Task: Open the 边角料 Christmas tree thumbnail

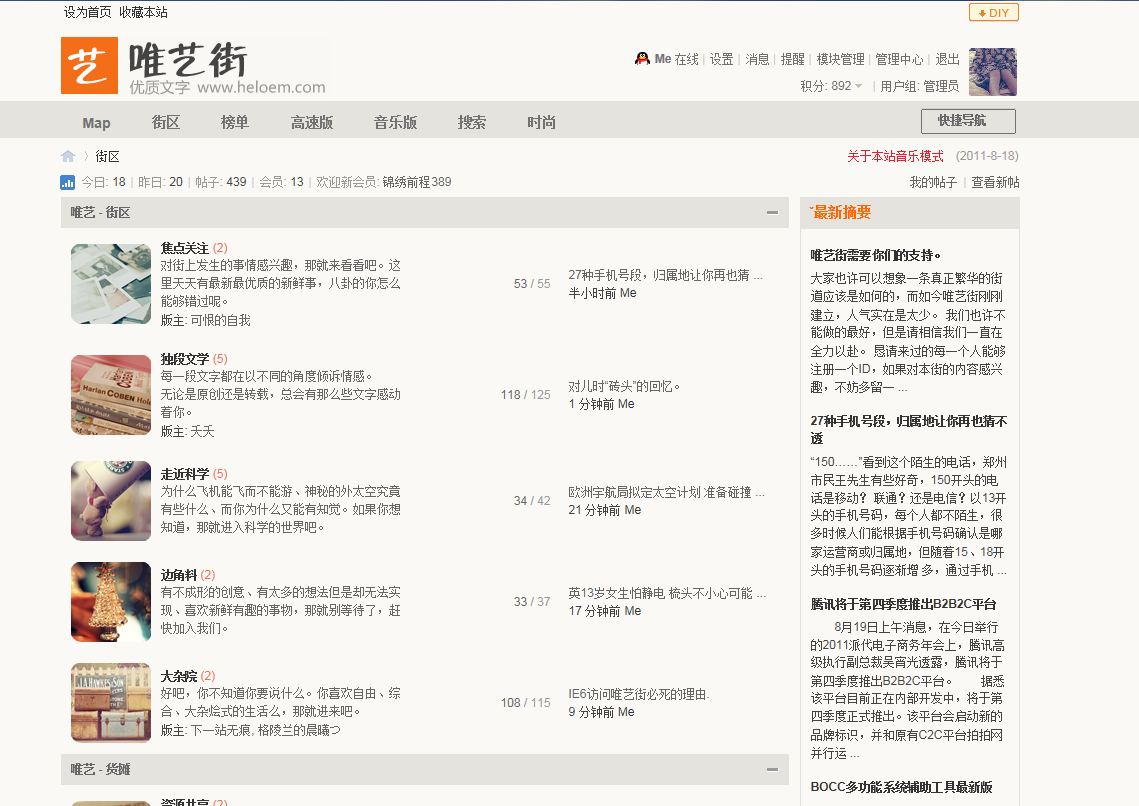Action: [111, 602]
